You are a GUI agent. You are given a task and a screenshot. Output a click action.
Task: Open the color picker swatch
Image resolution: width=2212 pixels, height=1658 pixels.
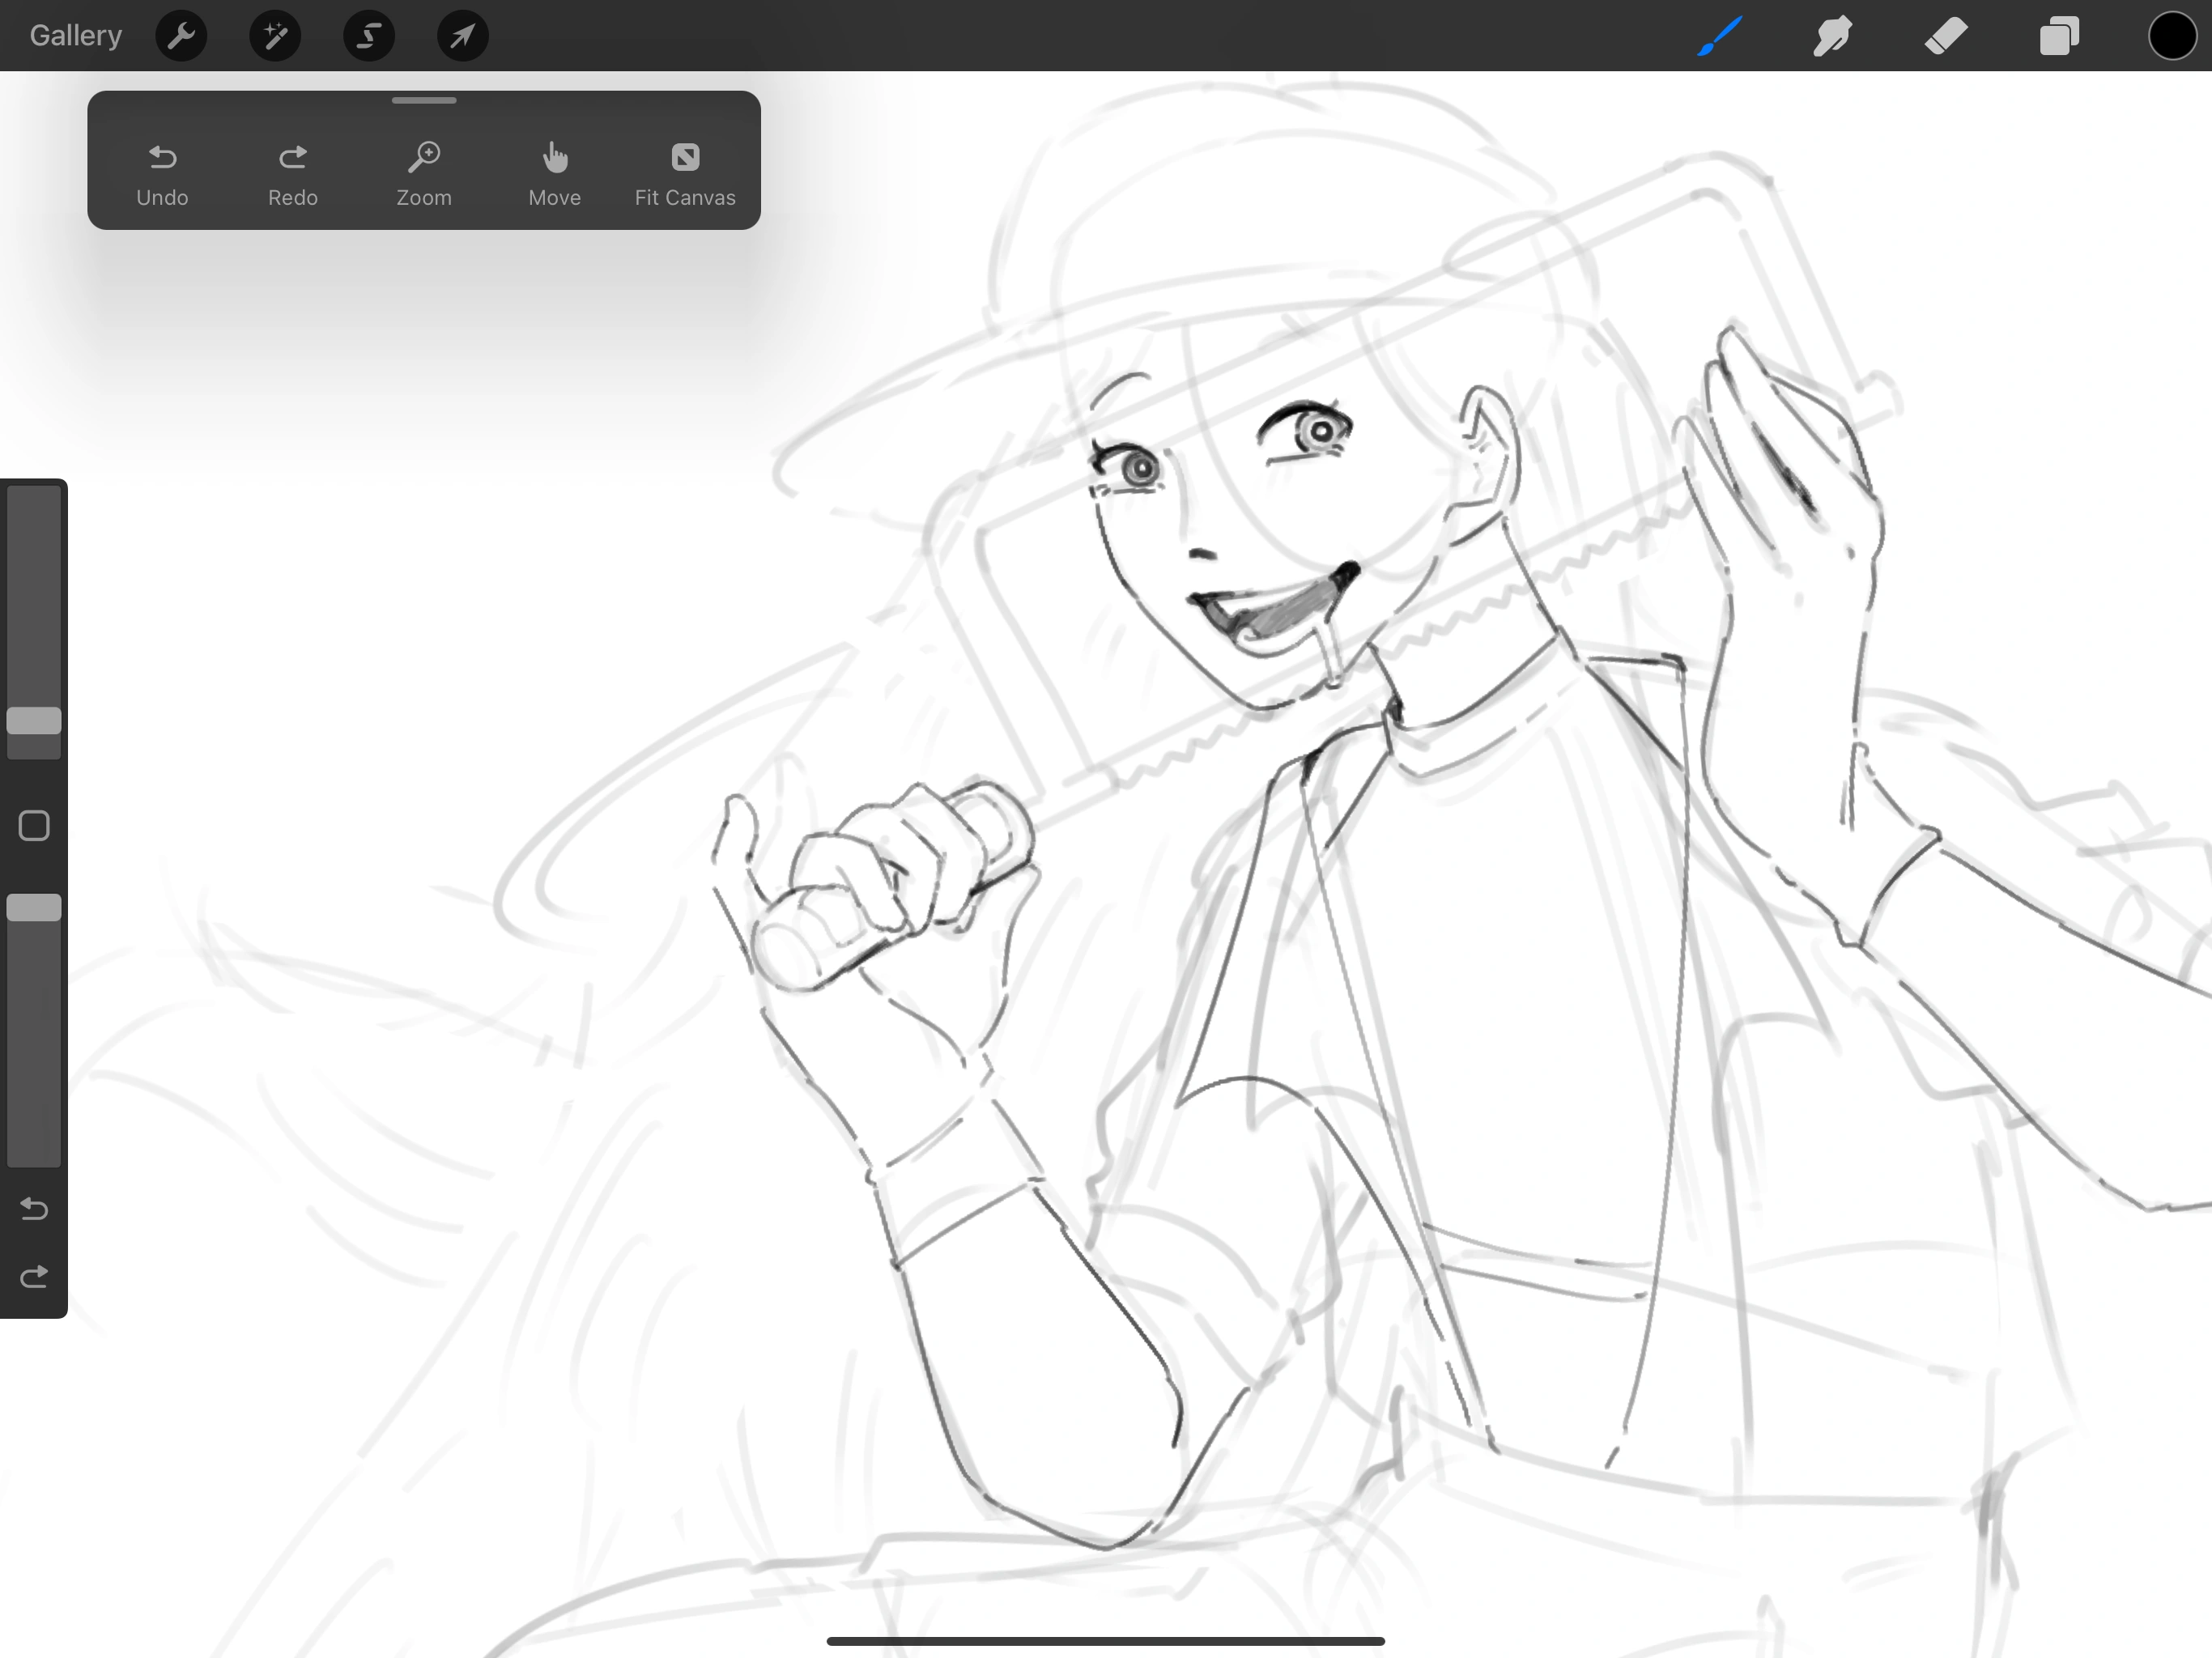click(2172, 35)
